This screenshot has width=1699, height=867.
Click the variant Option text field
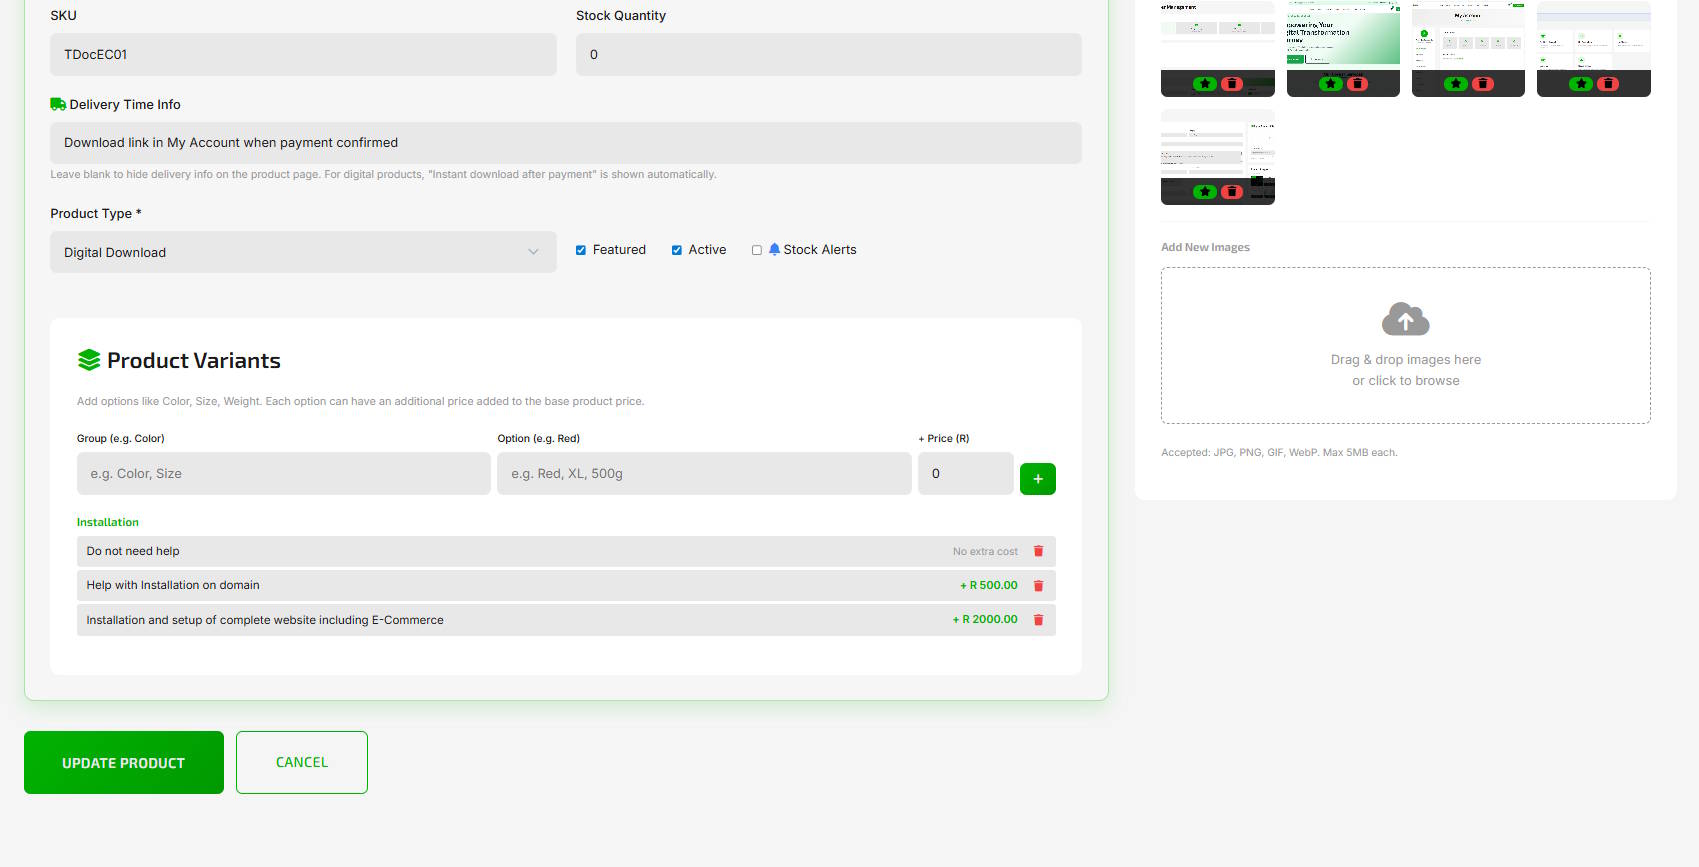pyautogui.click(x=703, y=474)
